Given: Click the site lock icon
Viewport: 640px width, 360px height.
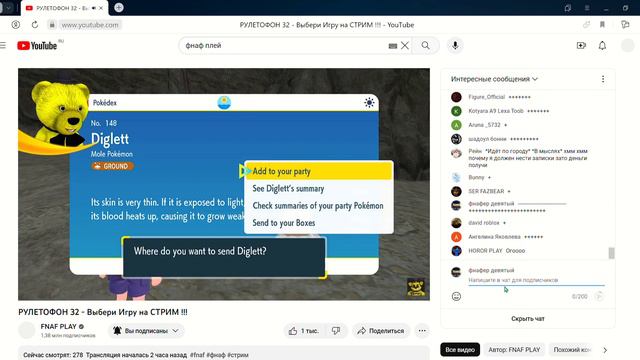Looking at the screenshot, I should [x=52, y=25].
